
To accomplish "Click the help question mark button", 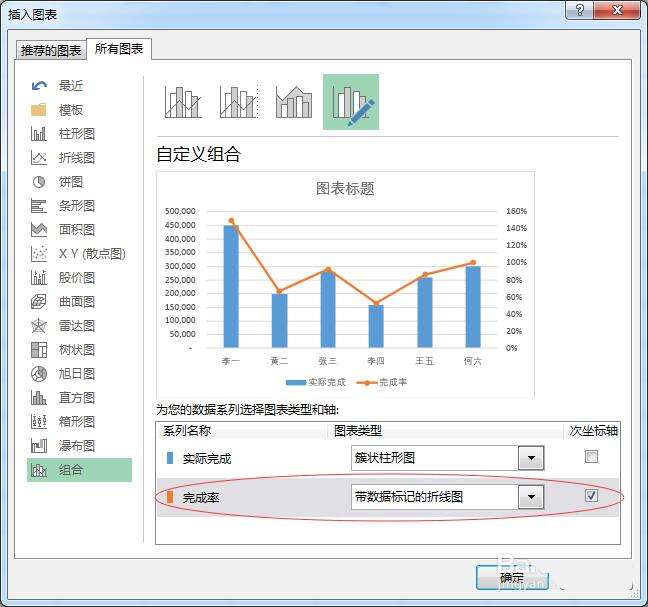I will [x=579, y=10].
